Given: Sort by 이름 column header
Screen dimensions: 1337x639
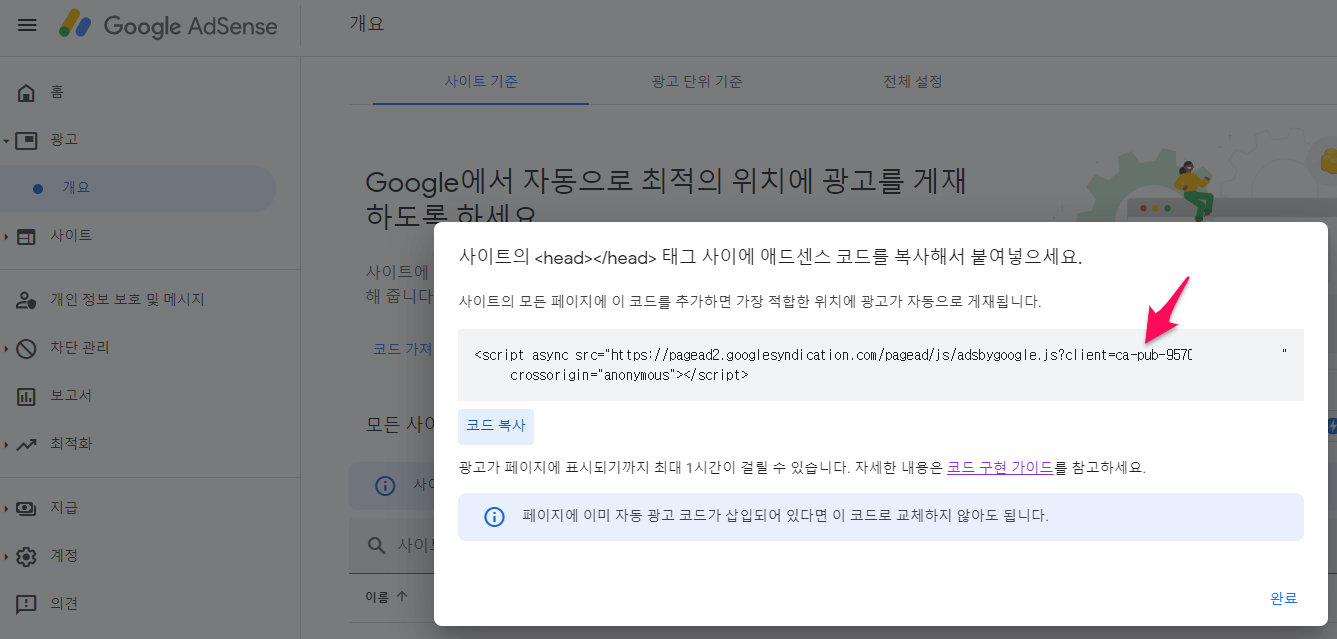Looking at the screenshot, I should pyautogui.click(x=386, y=597).
